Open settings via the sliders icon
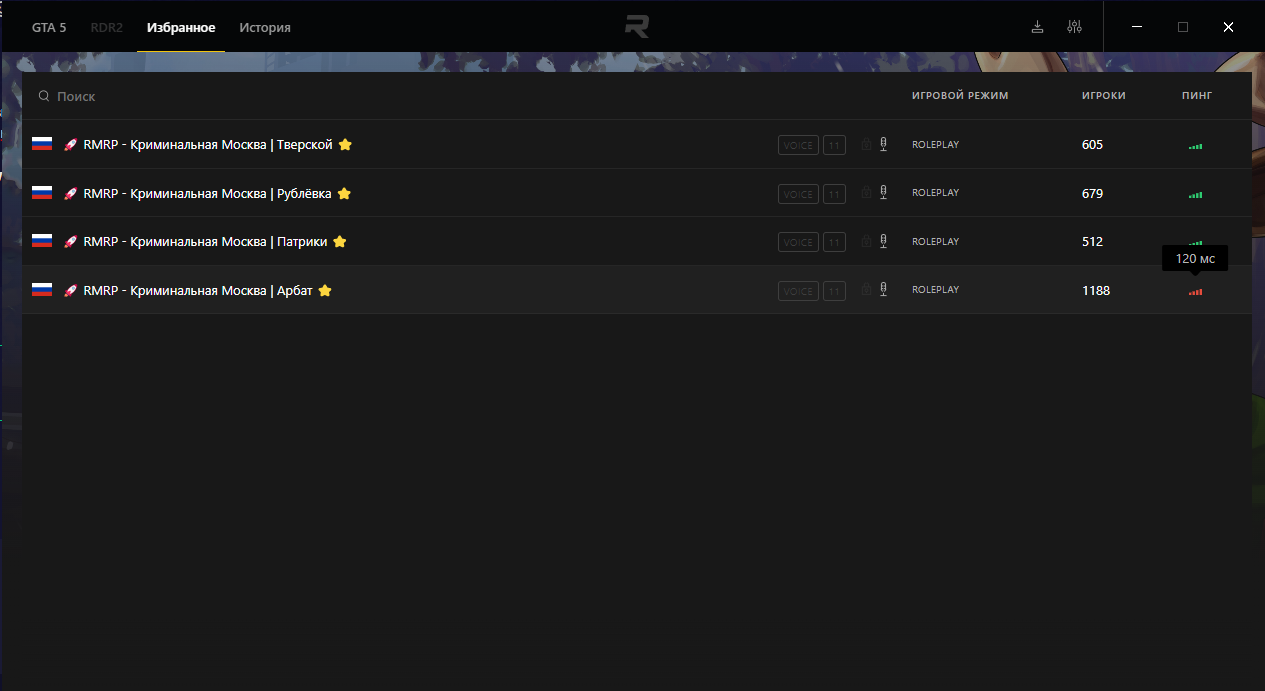 (1075, 27)
